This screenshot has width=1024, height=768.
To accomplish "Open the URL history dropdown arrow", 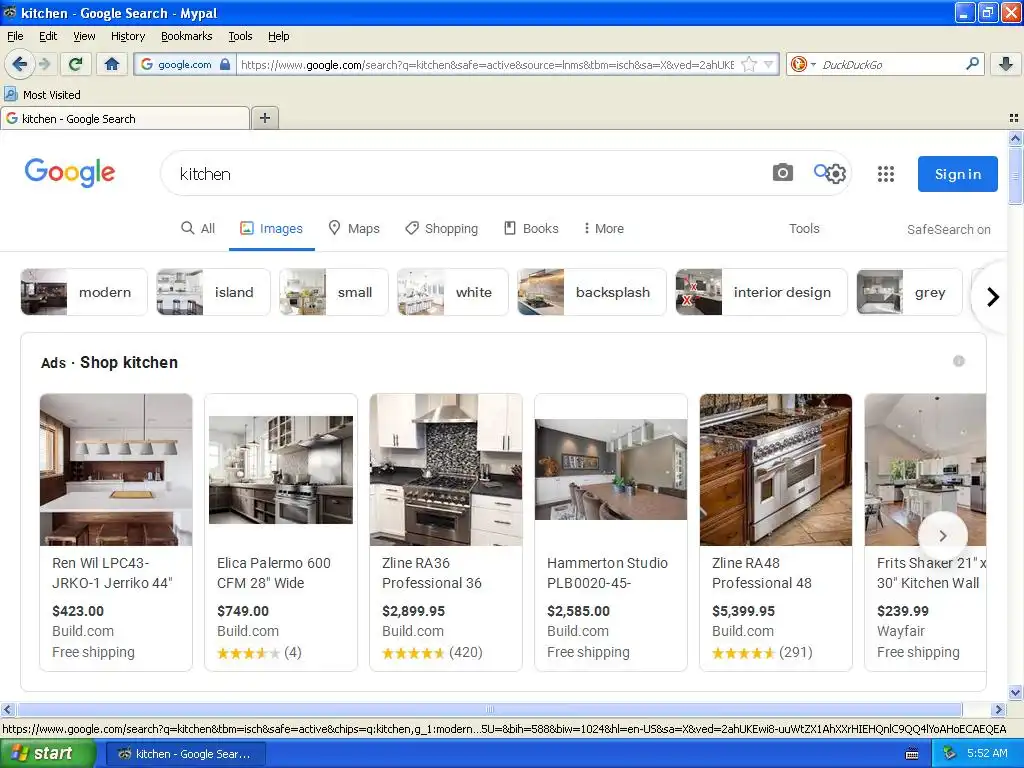I will pyautogui.click(x=769, y=64).
